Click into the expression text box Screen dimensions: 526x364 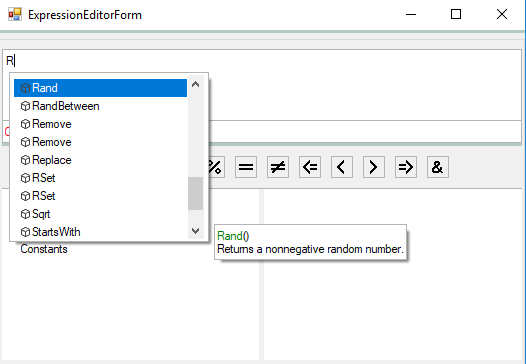click(262, 85)
